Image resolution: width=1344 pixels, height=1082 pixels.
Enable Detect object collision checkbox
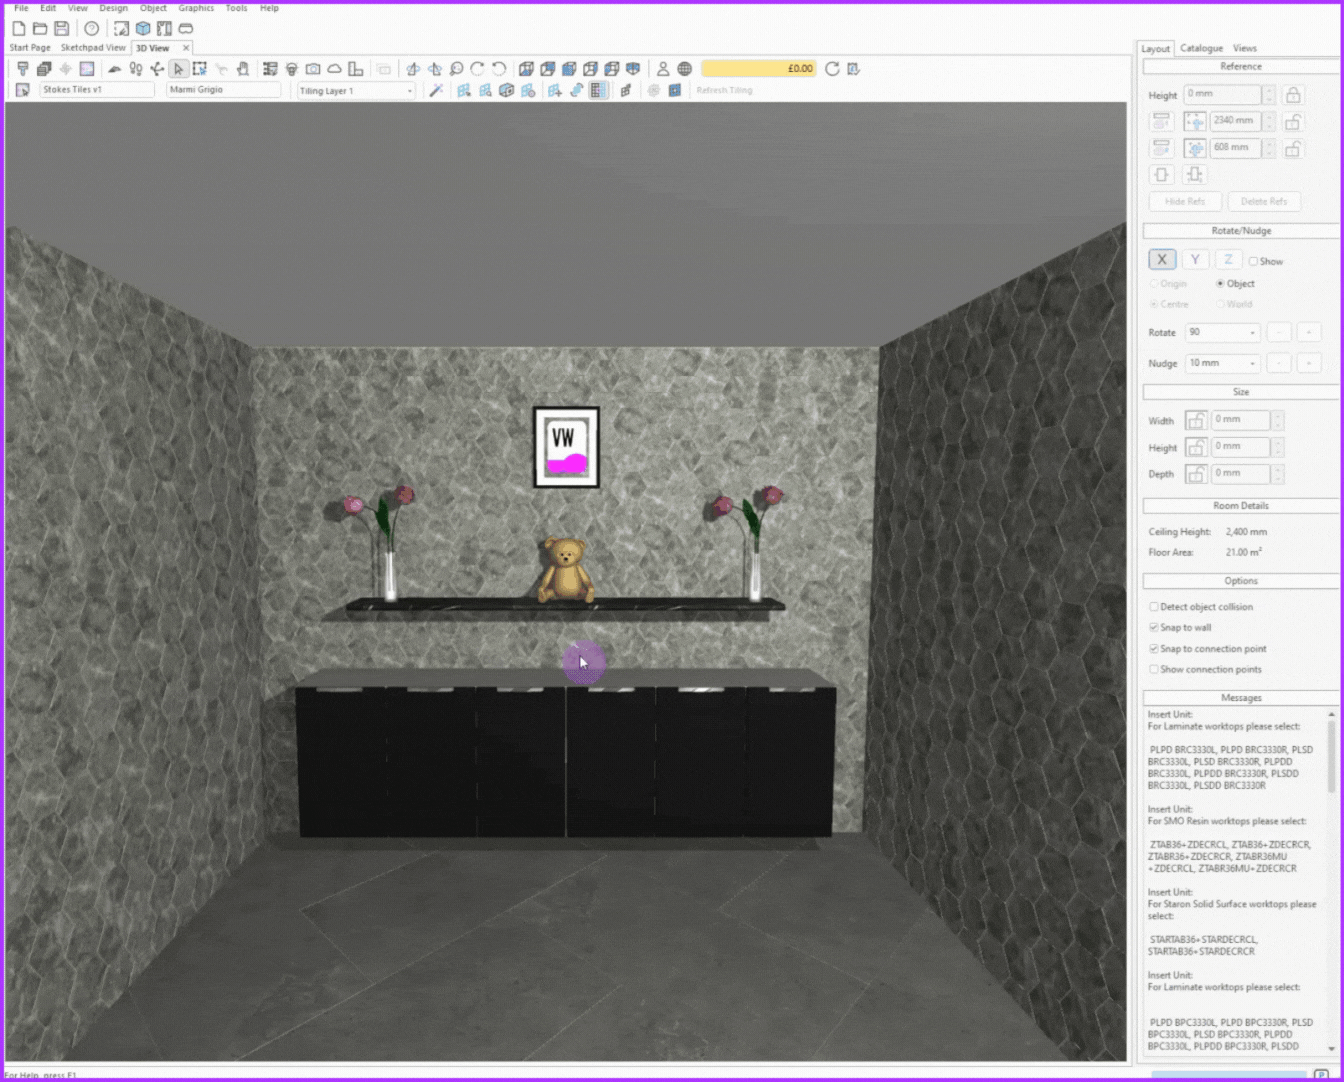(x=1154, y=607)
